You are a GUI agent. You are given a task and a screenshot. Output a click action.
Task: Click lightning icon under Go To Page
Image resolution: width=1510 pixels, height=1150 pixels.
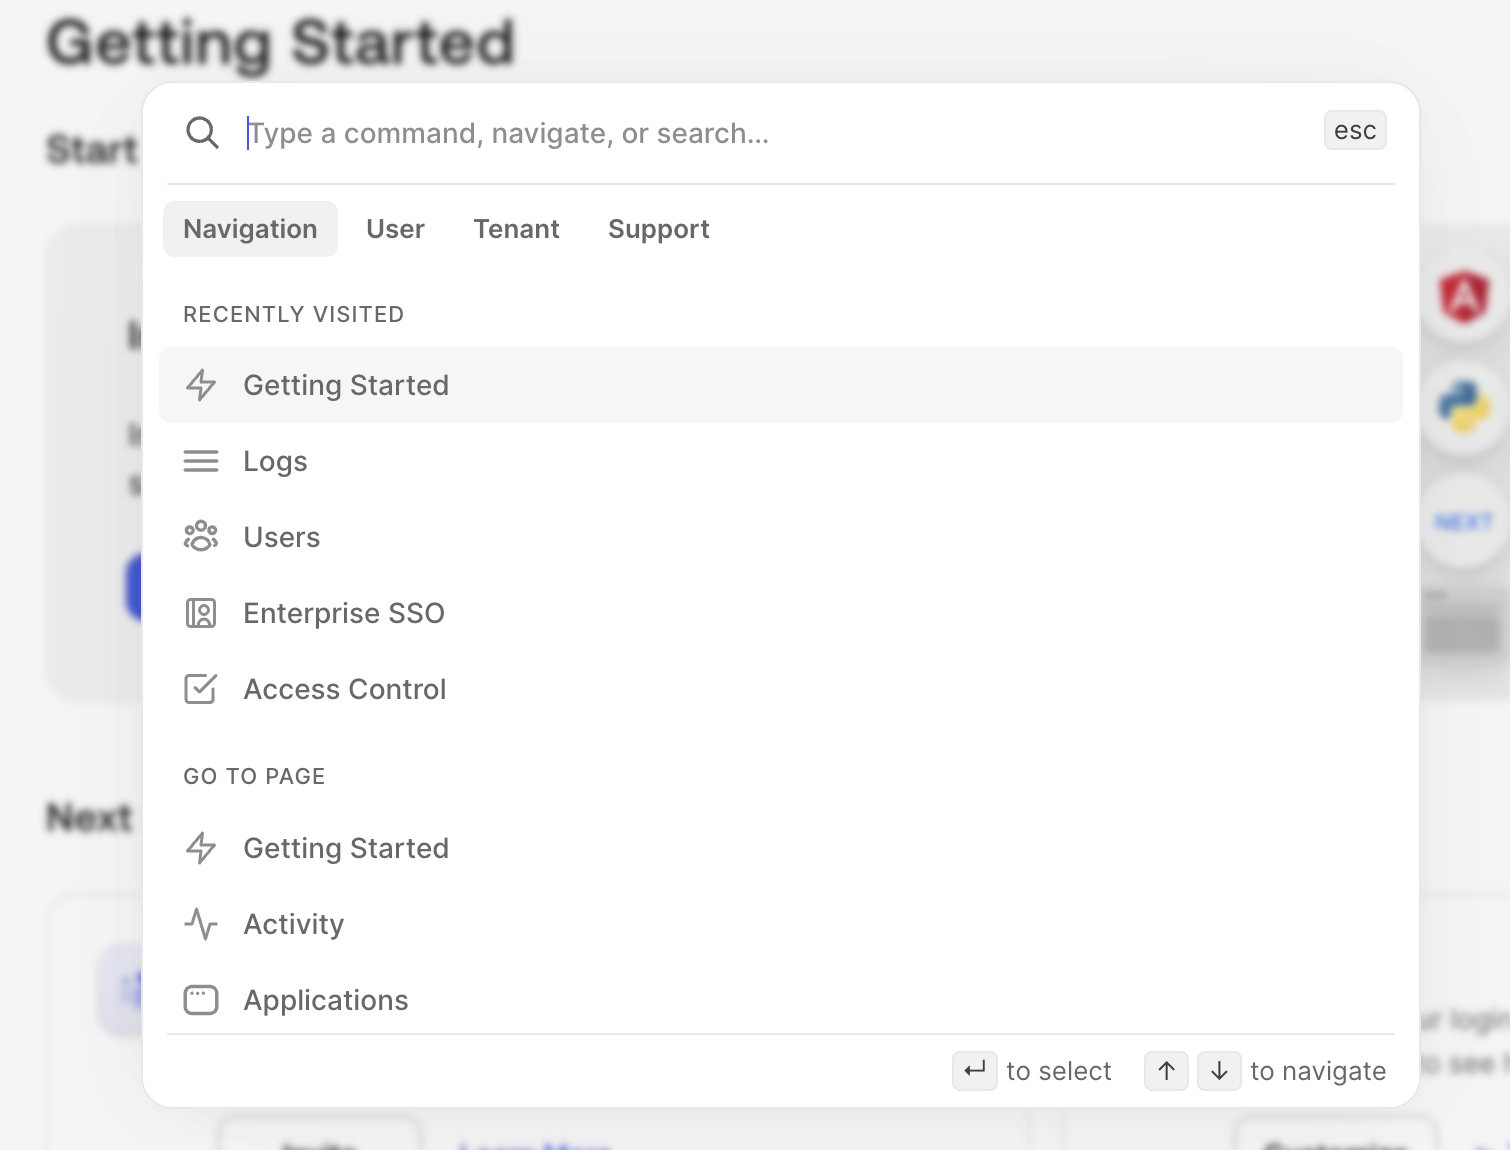pyautogui.click(x=201, y=848)
